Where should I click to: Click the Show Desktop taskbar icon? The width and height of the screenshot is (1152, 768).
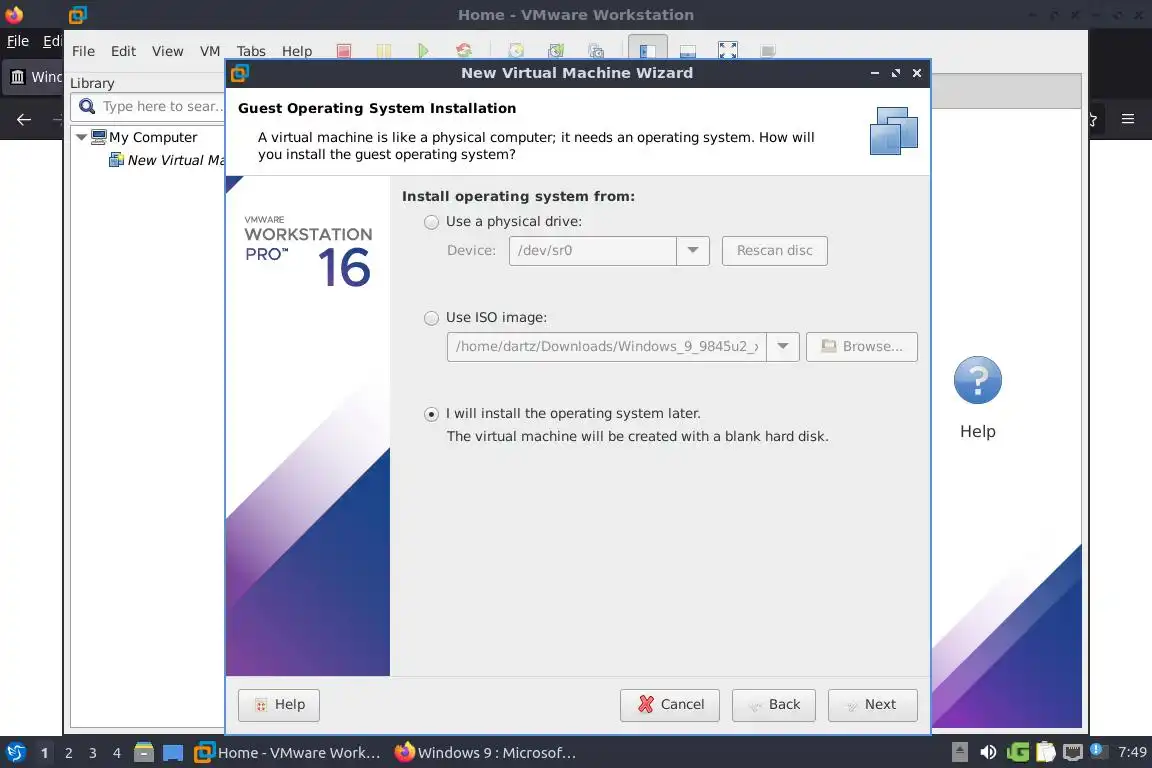click(x=173, y=753)
